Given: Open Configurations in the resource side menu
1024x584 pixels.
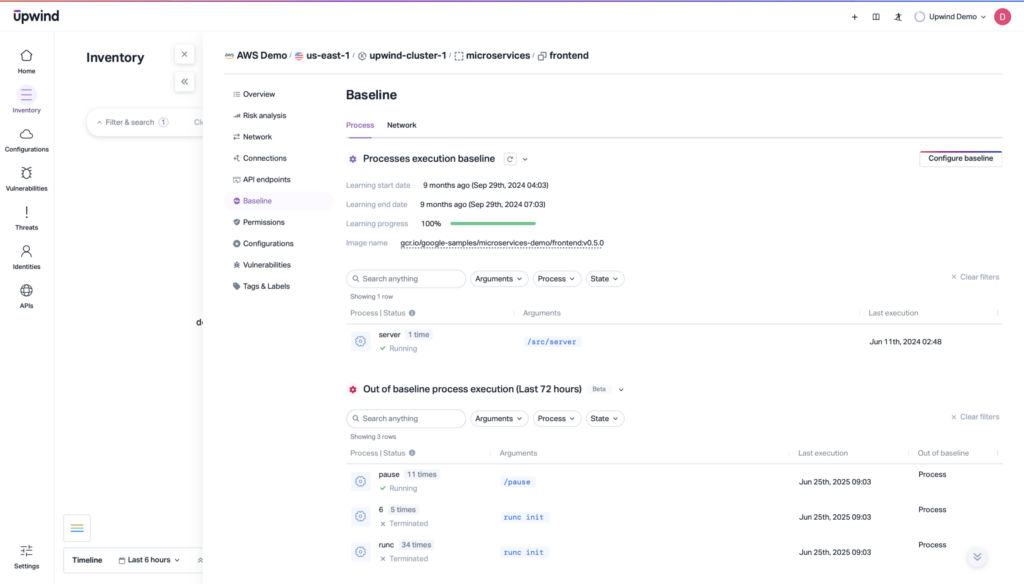Looking at the screenshot, I should (x=268, y=244).
